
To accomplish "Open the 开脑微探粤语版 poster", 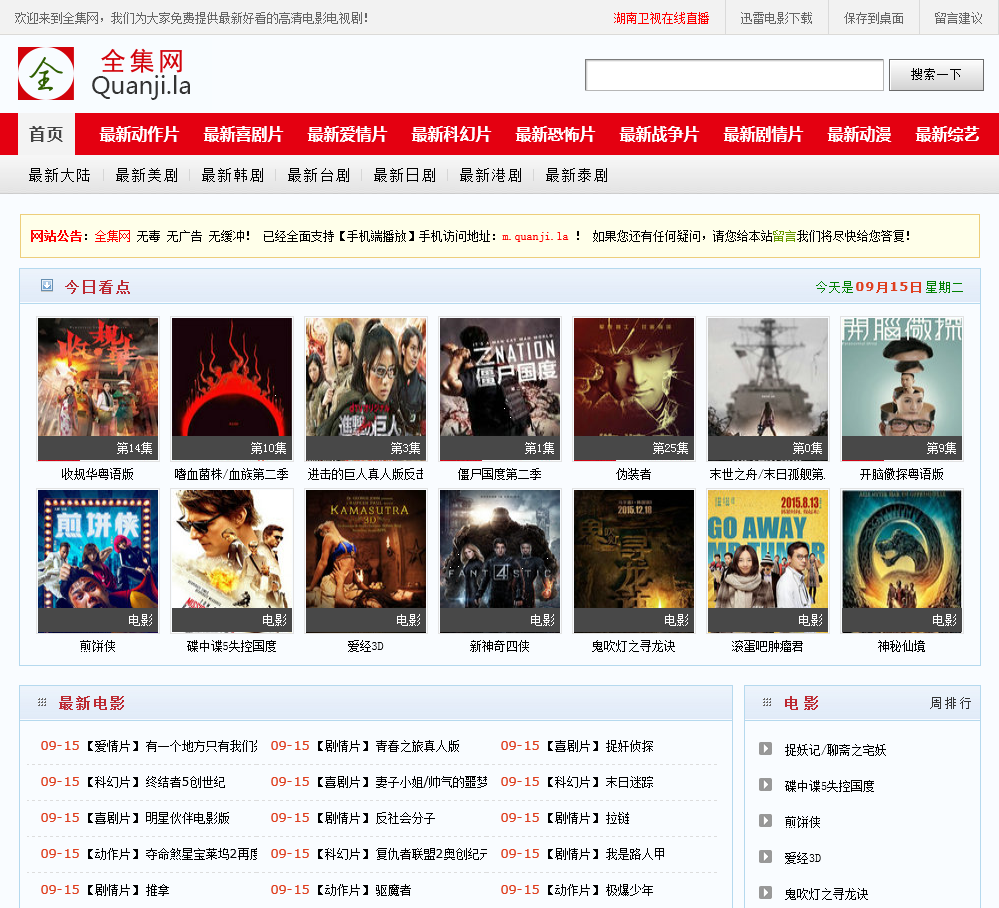I will tap(902, 389).
